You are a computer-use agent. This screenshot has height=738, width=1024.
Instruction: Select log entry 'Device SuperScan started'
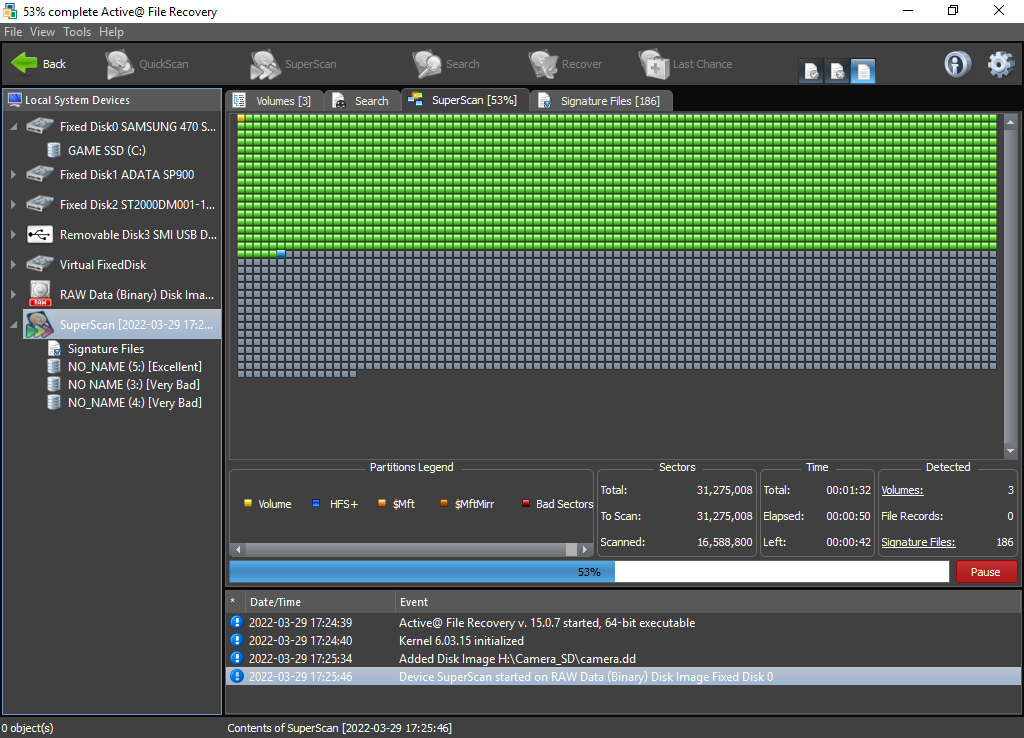[x=624, y=677]
